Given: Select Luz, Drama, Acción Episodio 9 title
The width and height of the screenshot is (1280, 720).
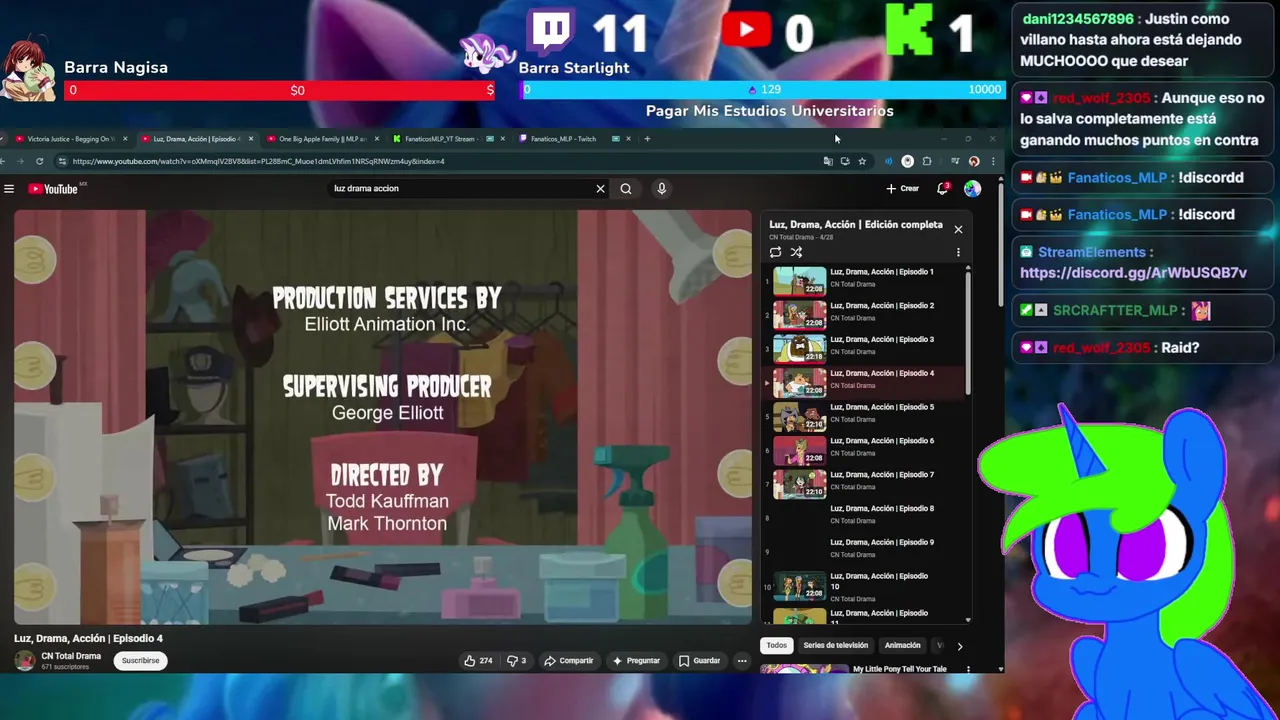Looking at the screenshot, I should 882,543.
